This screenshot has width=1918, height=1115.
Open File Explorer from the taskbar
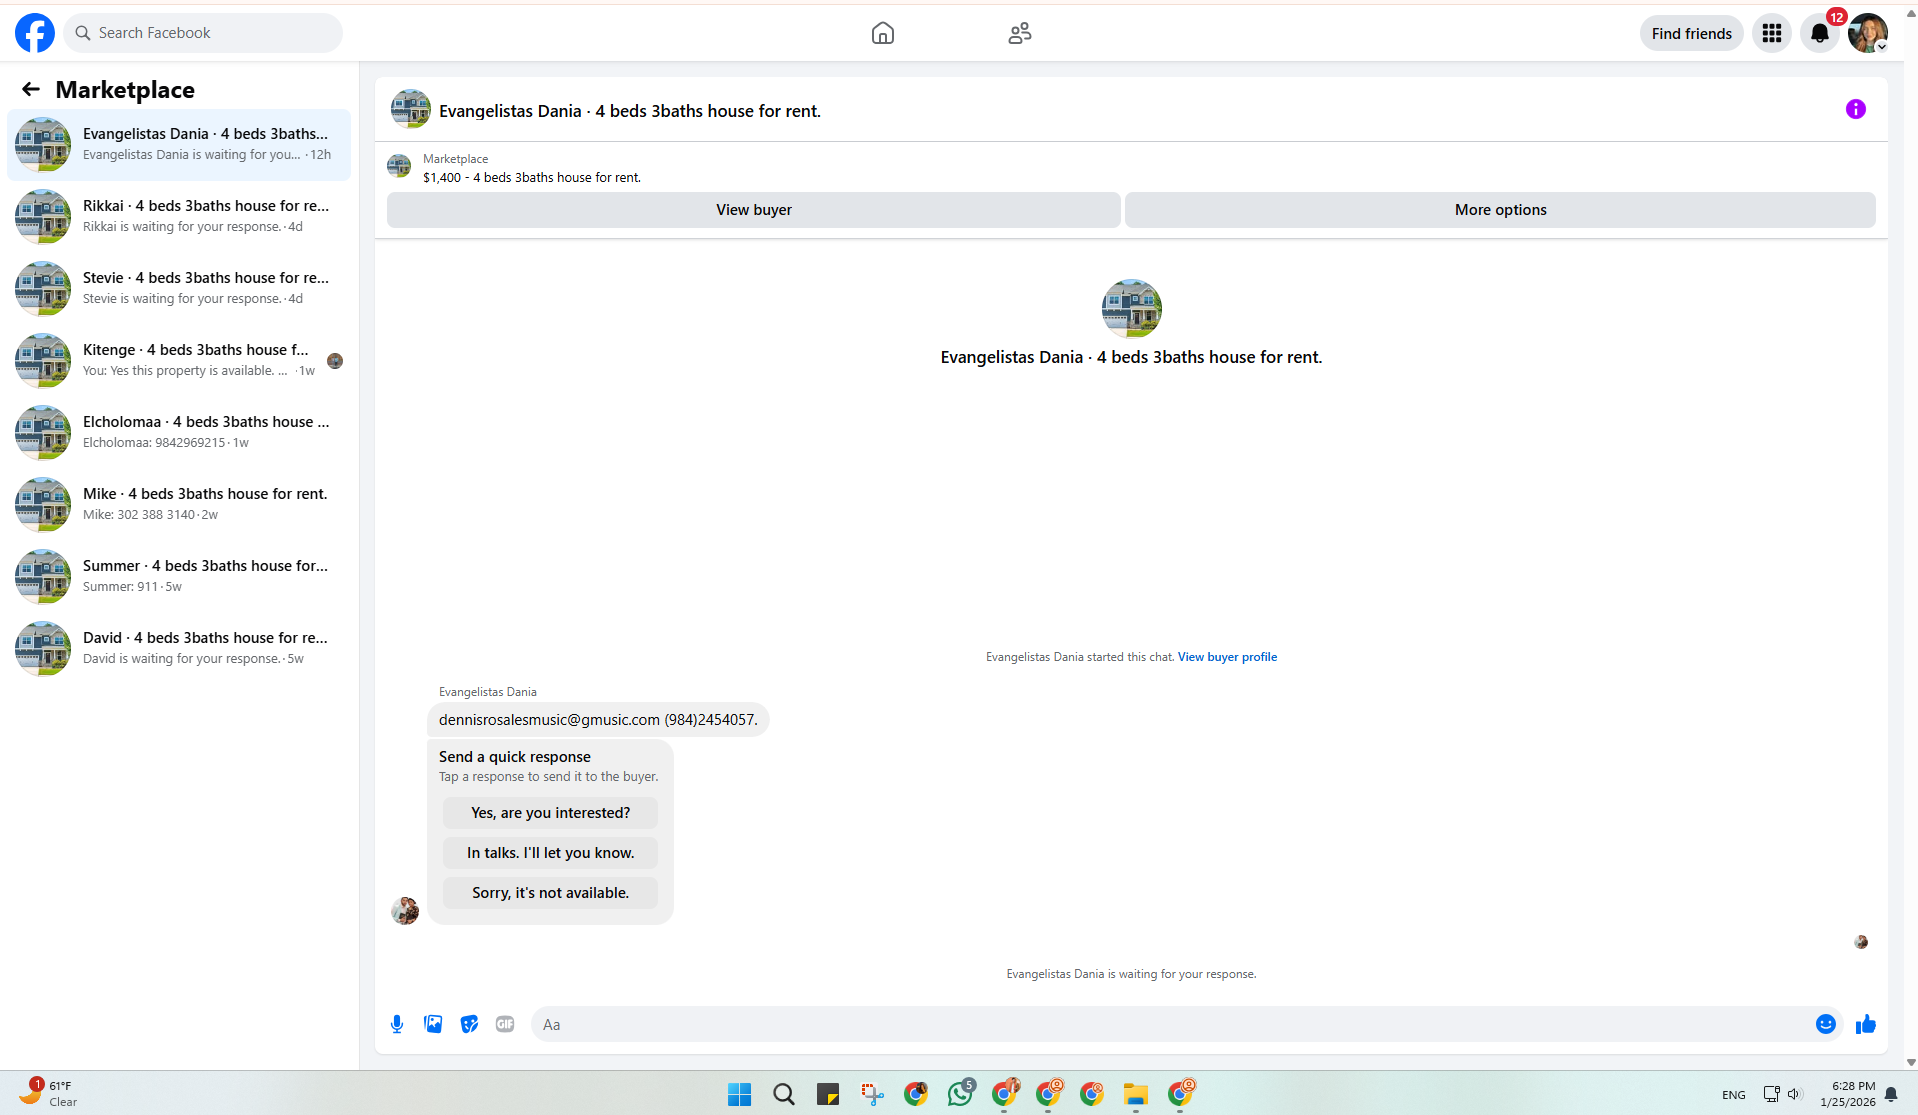[1135, 1094]
